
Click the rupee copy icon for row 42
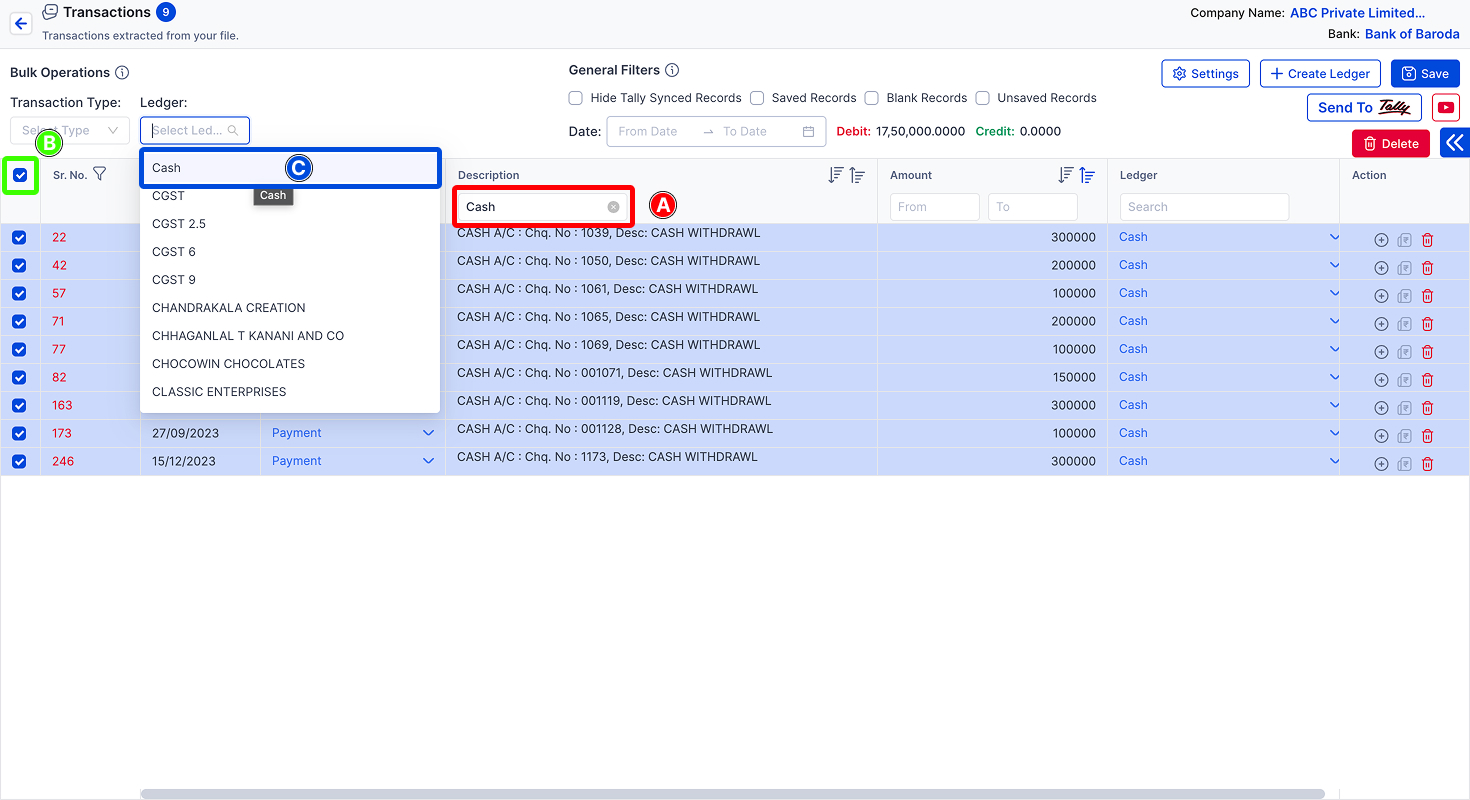[1404, 268]
